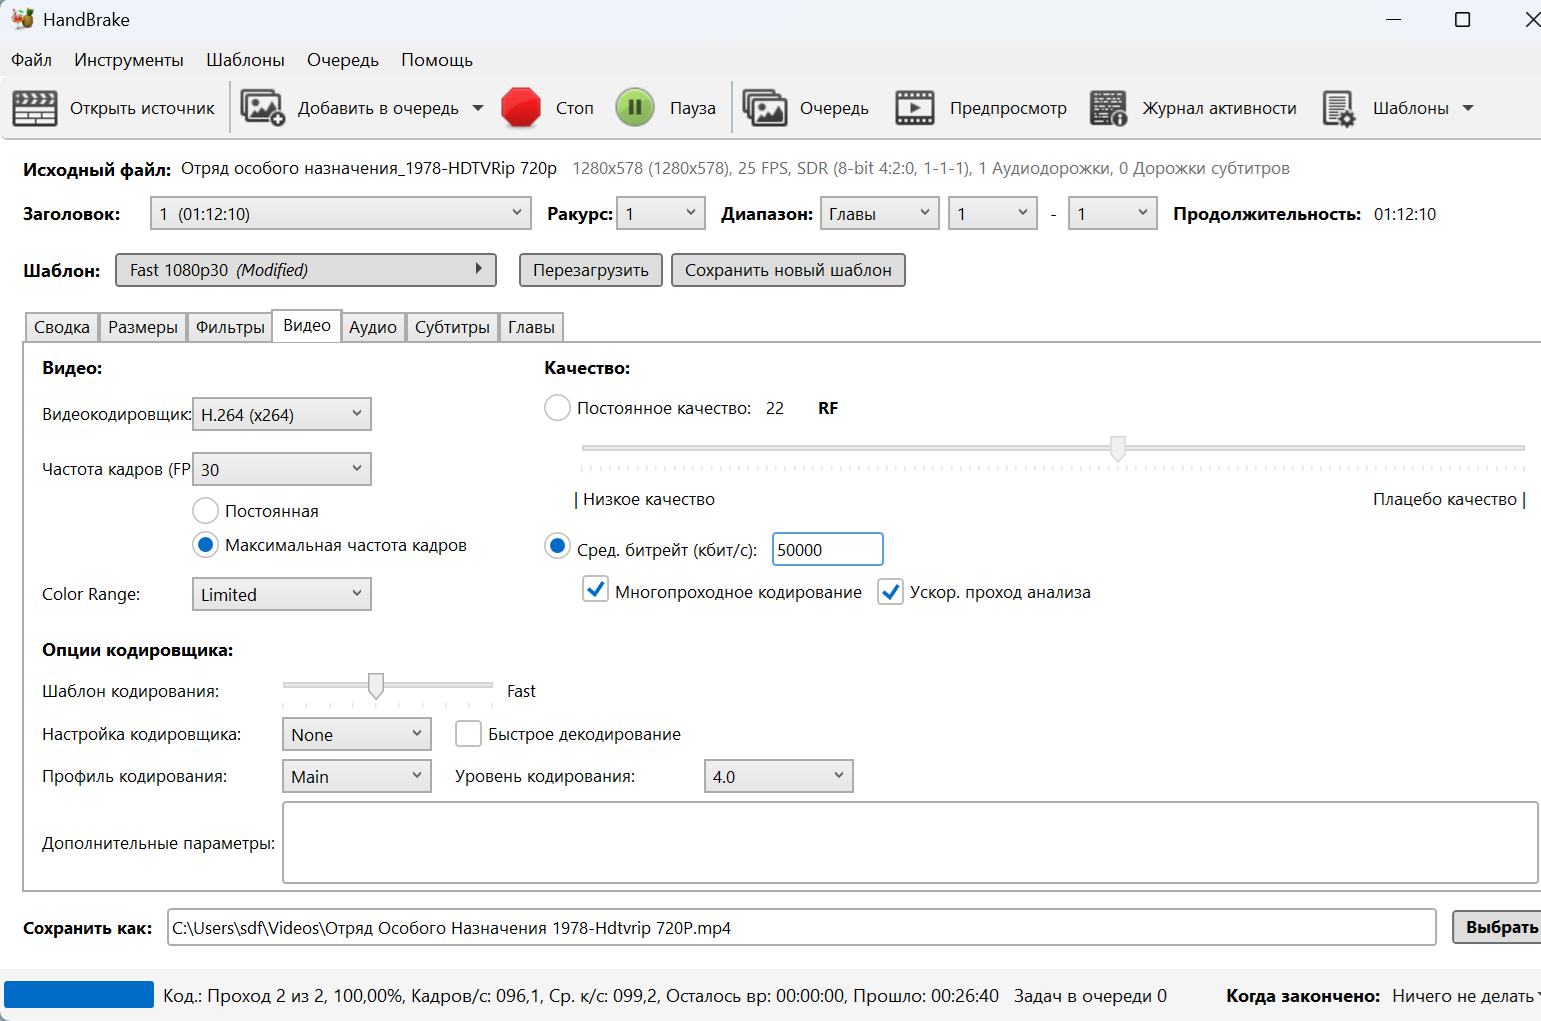Open the Activity Log (Журнал активности) icon
The width and height of the screenshot is (1541, 1021).
[x=1108, y=108]
